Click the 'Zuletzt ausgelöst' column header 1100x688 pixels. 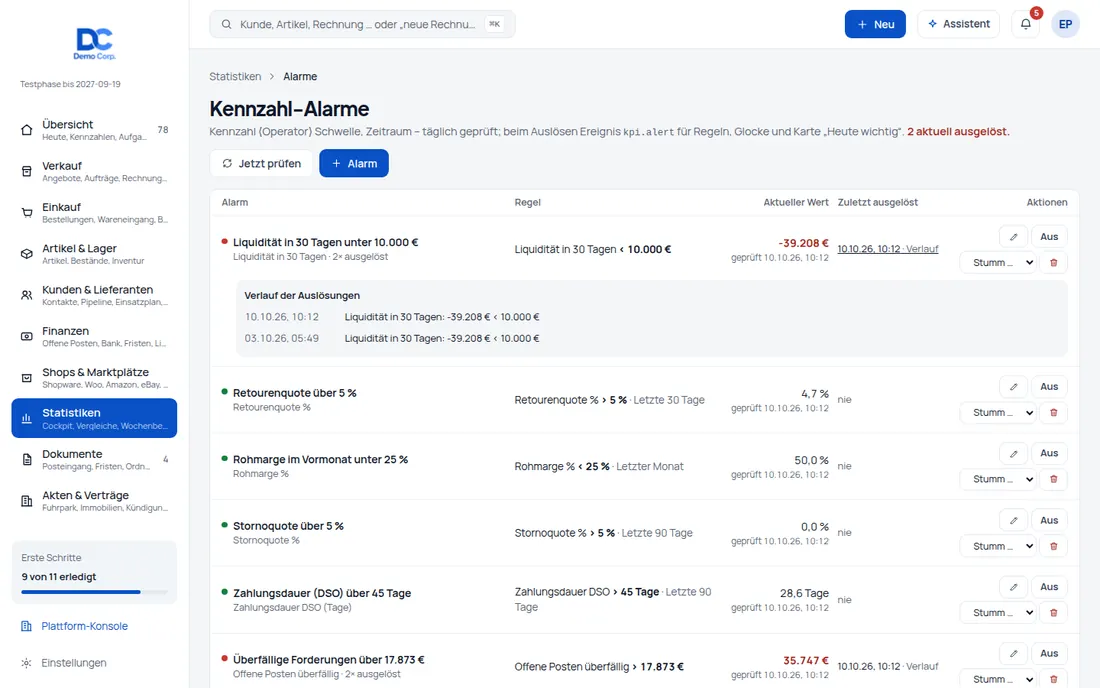[878, 202]
